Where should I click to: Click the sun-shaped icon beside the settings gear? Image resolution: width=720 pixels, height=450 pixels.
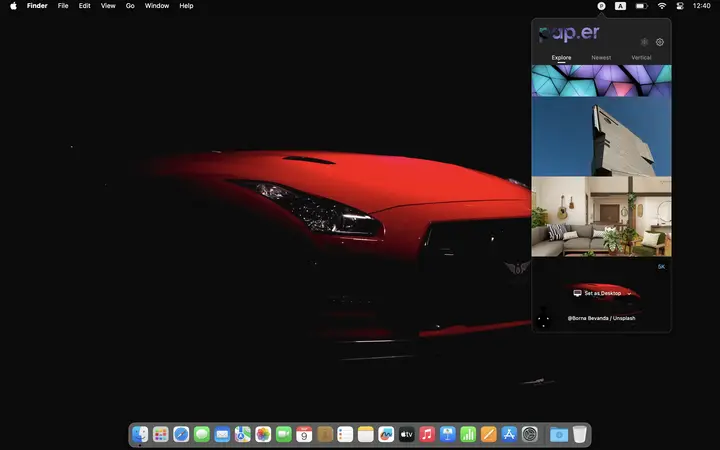pos(644,42)
